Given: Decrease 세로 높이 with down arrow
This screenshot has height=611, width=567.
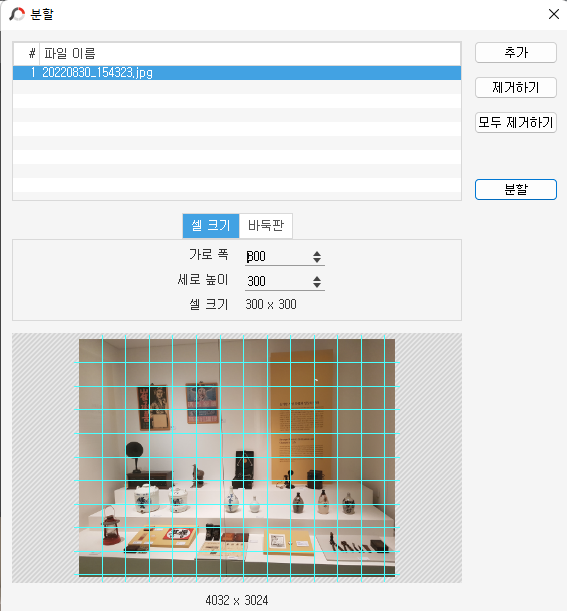Looking at the screenshot, I should (x=317, y=285).
